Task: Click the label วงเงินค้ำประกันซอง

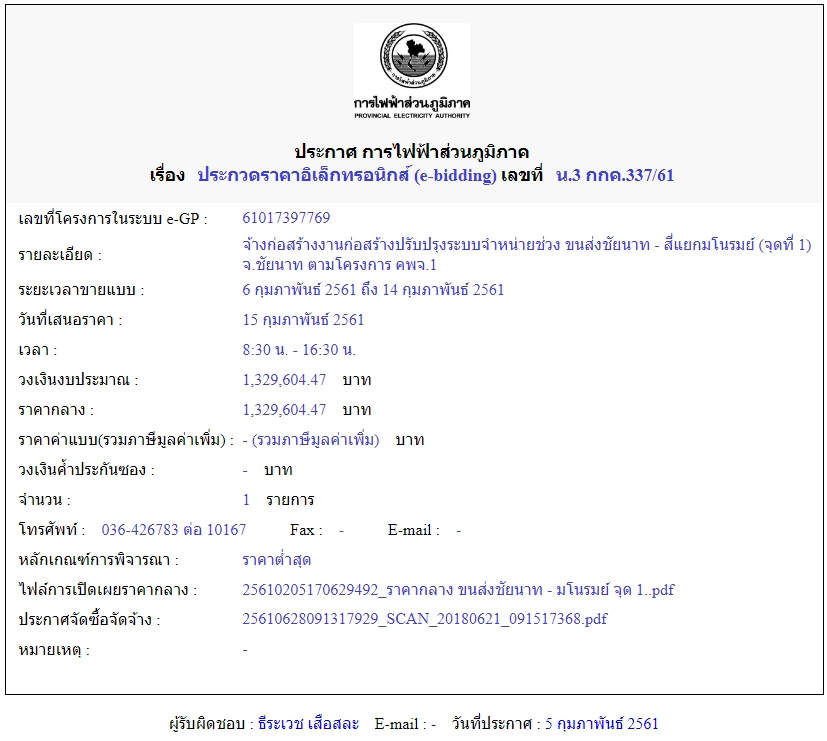Action: coord(86,470)
